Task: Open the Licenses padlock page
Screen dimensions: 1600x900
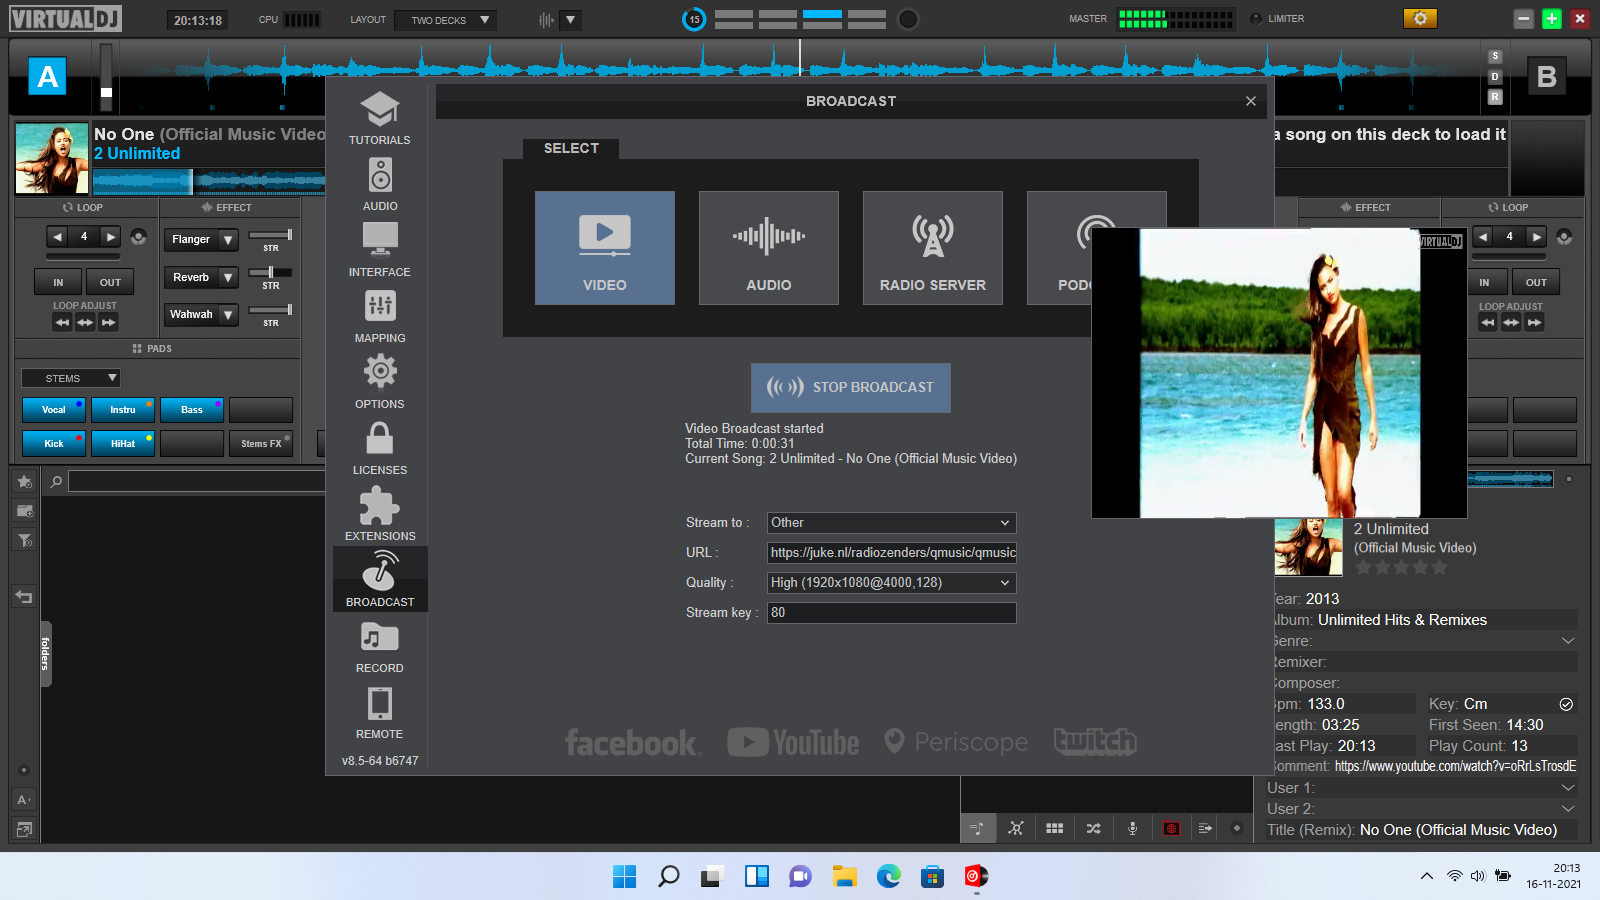Action: 380,448
